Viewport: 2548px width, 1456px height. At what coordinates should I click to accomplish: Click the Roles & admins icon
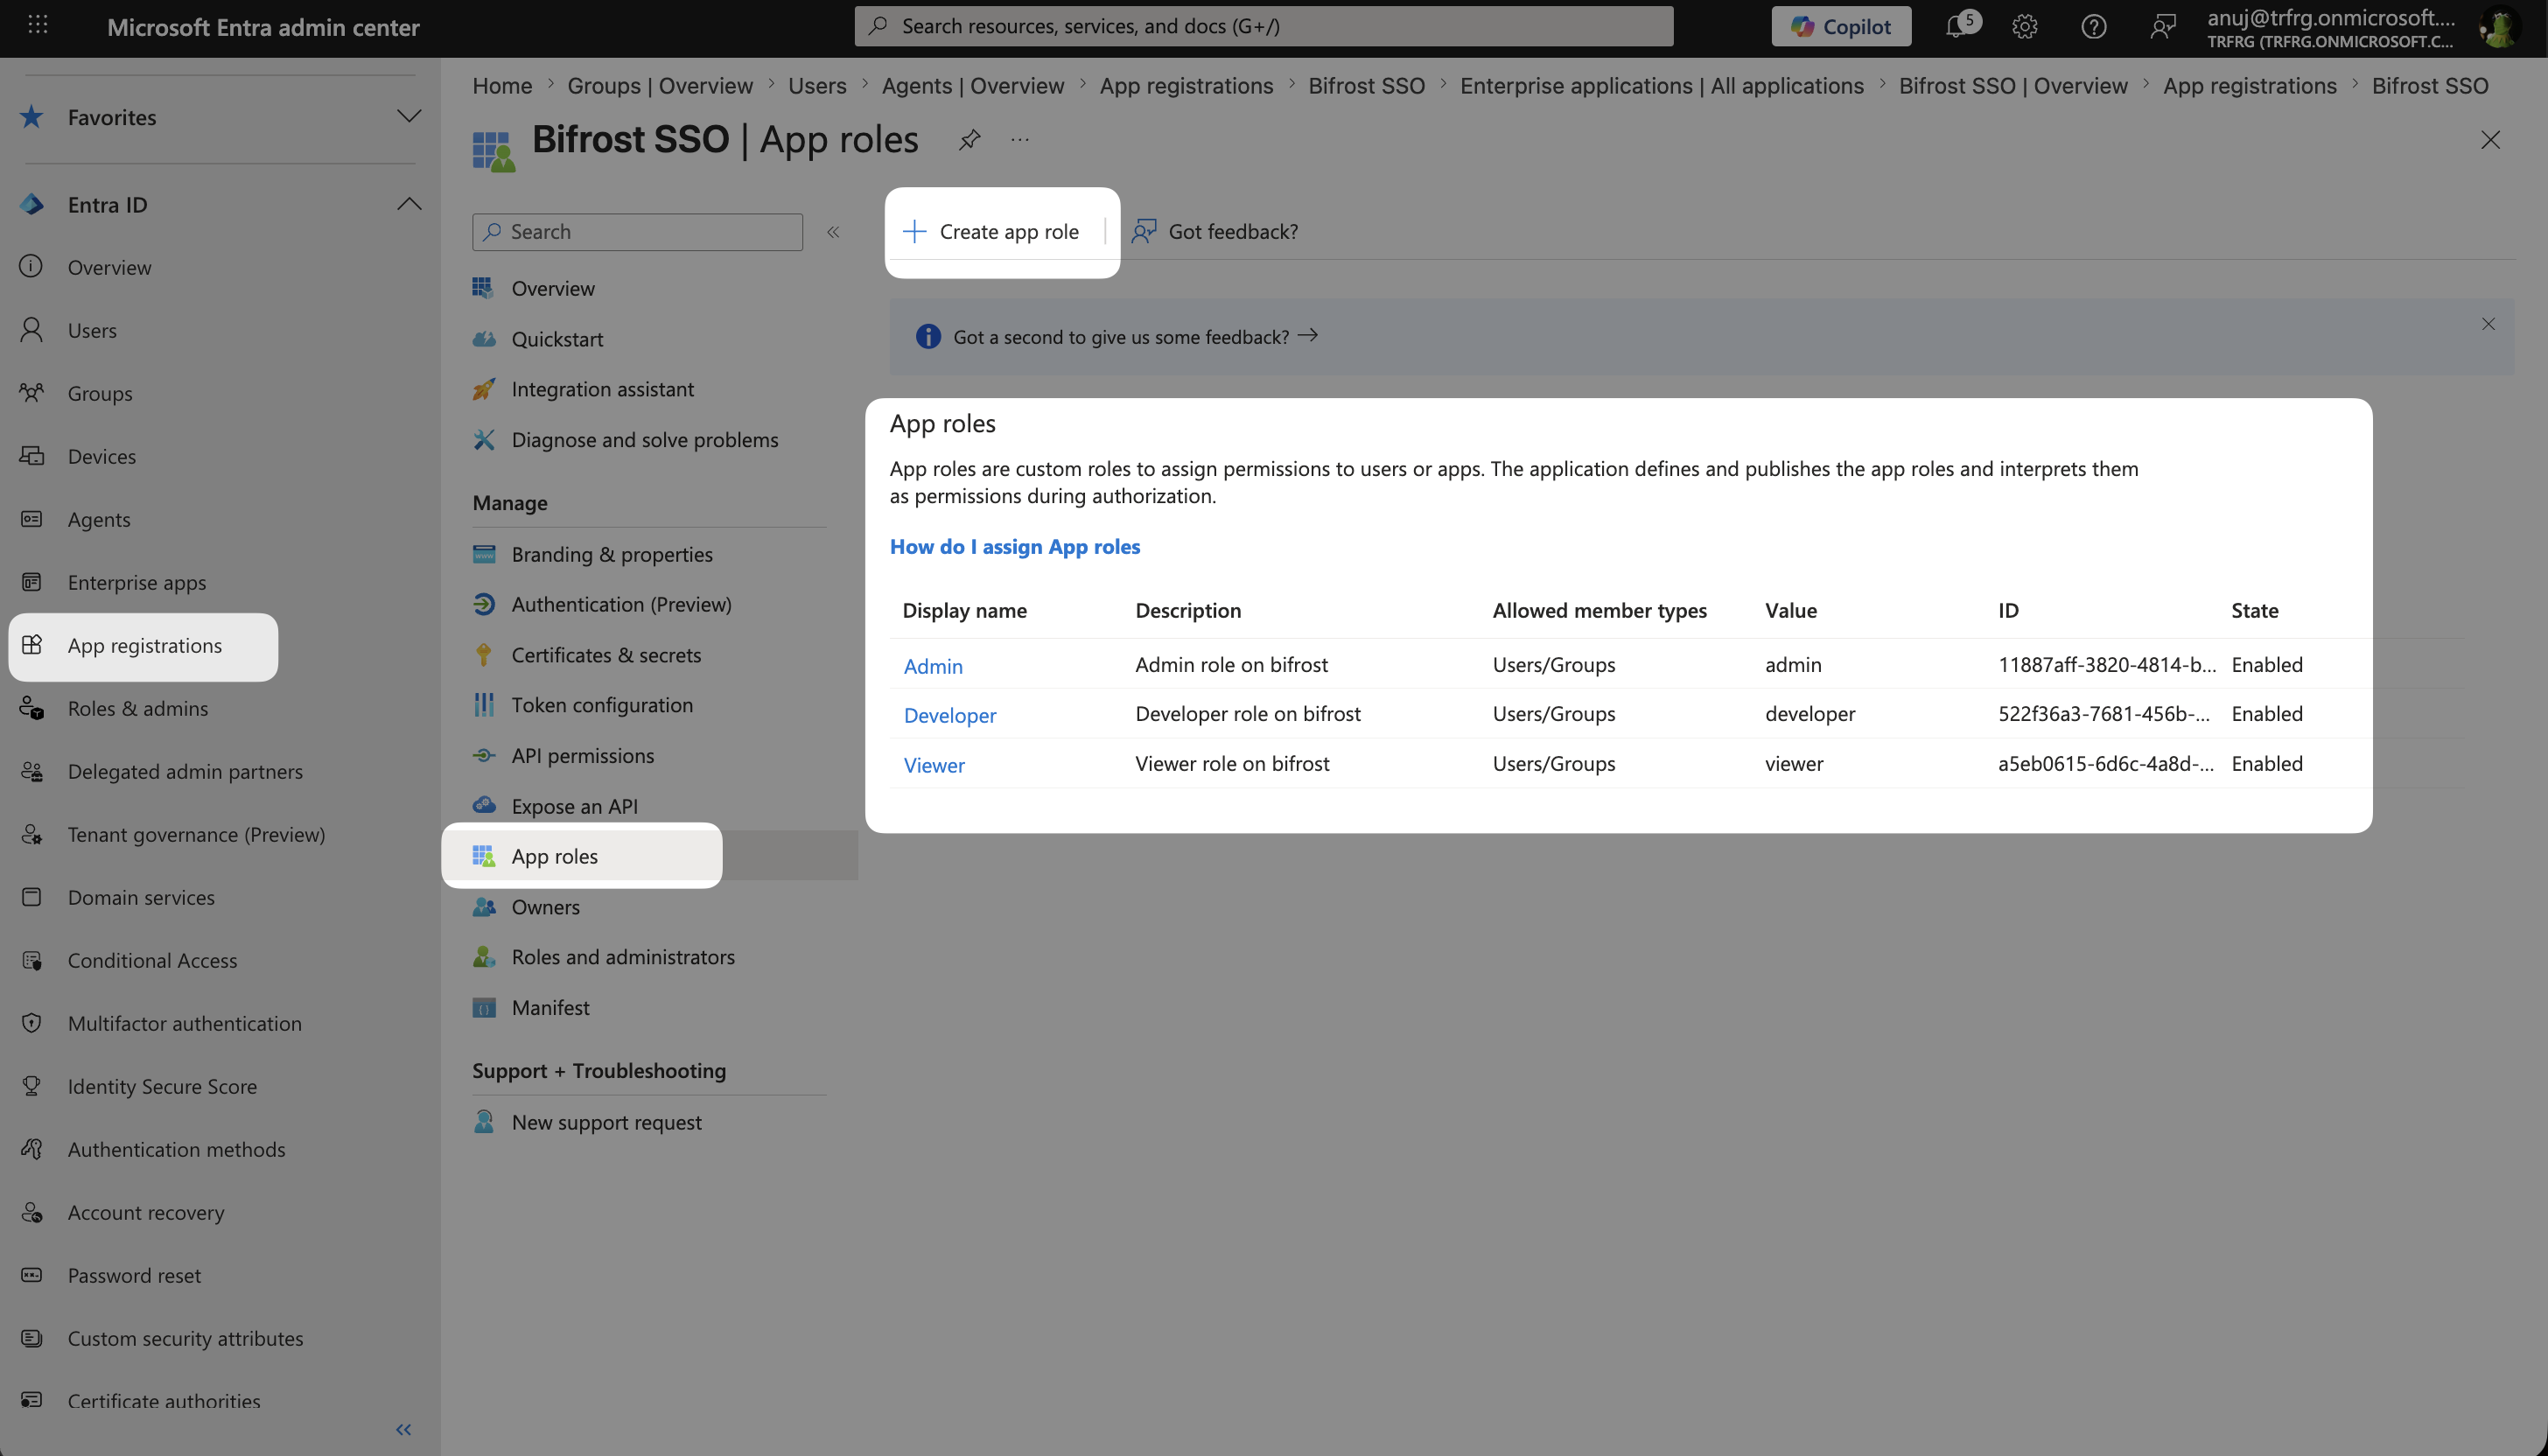tap(32, 708)
